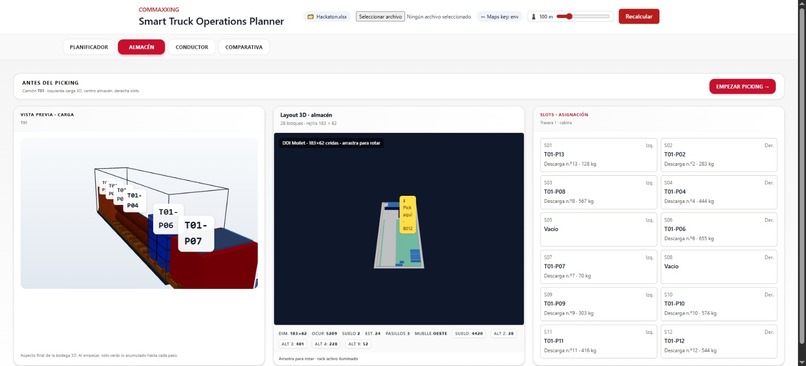The image size is (806, 366).
Task: Click the Seleccionar archivo button
Action: (380, 16)
